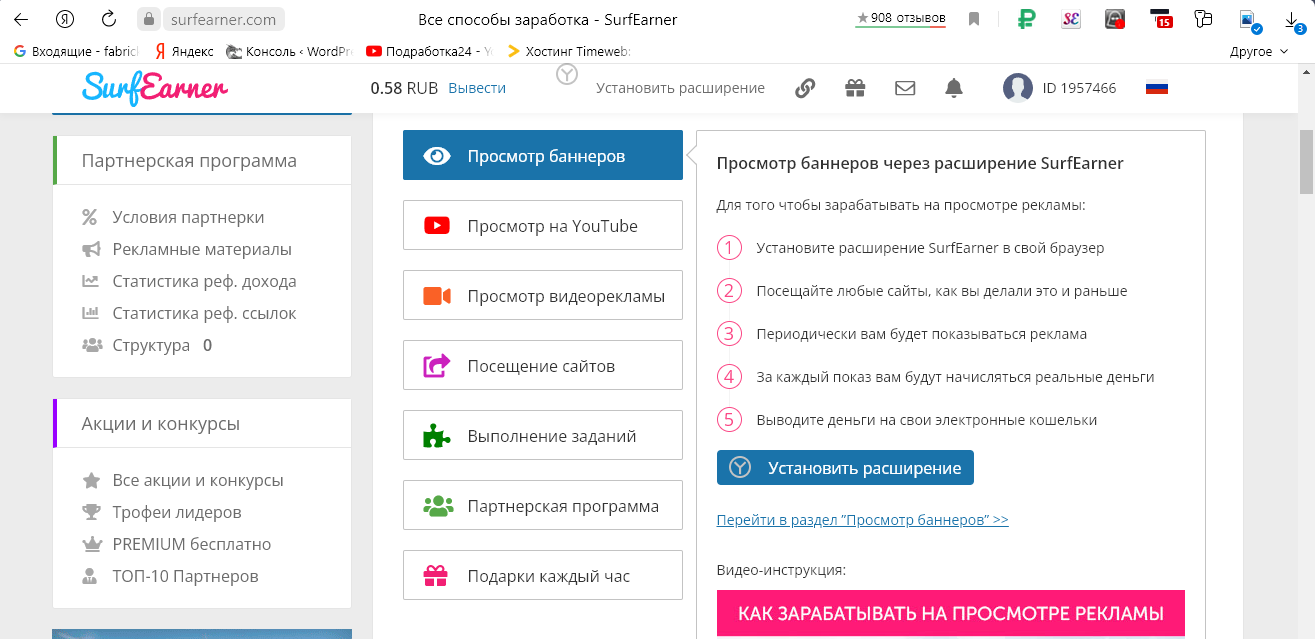This screenshot has width=1315, height=639.
Task: Click the 0.58 RUB balance
Action: [x=404, y=88]
